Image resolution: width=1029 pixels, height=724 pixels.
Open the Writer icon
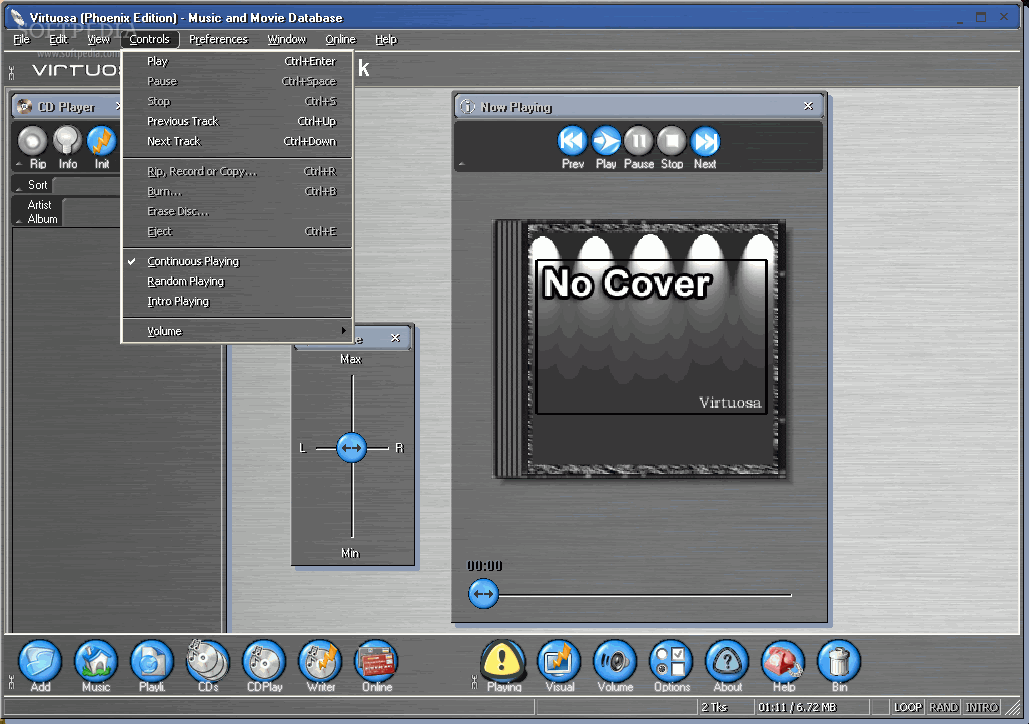[x=320, y=667]
